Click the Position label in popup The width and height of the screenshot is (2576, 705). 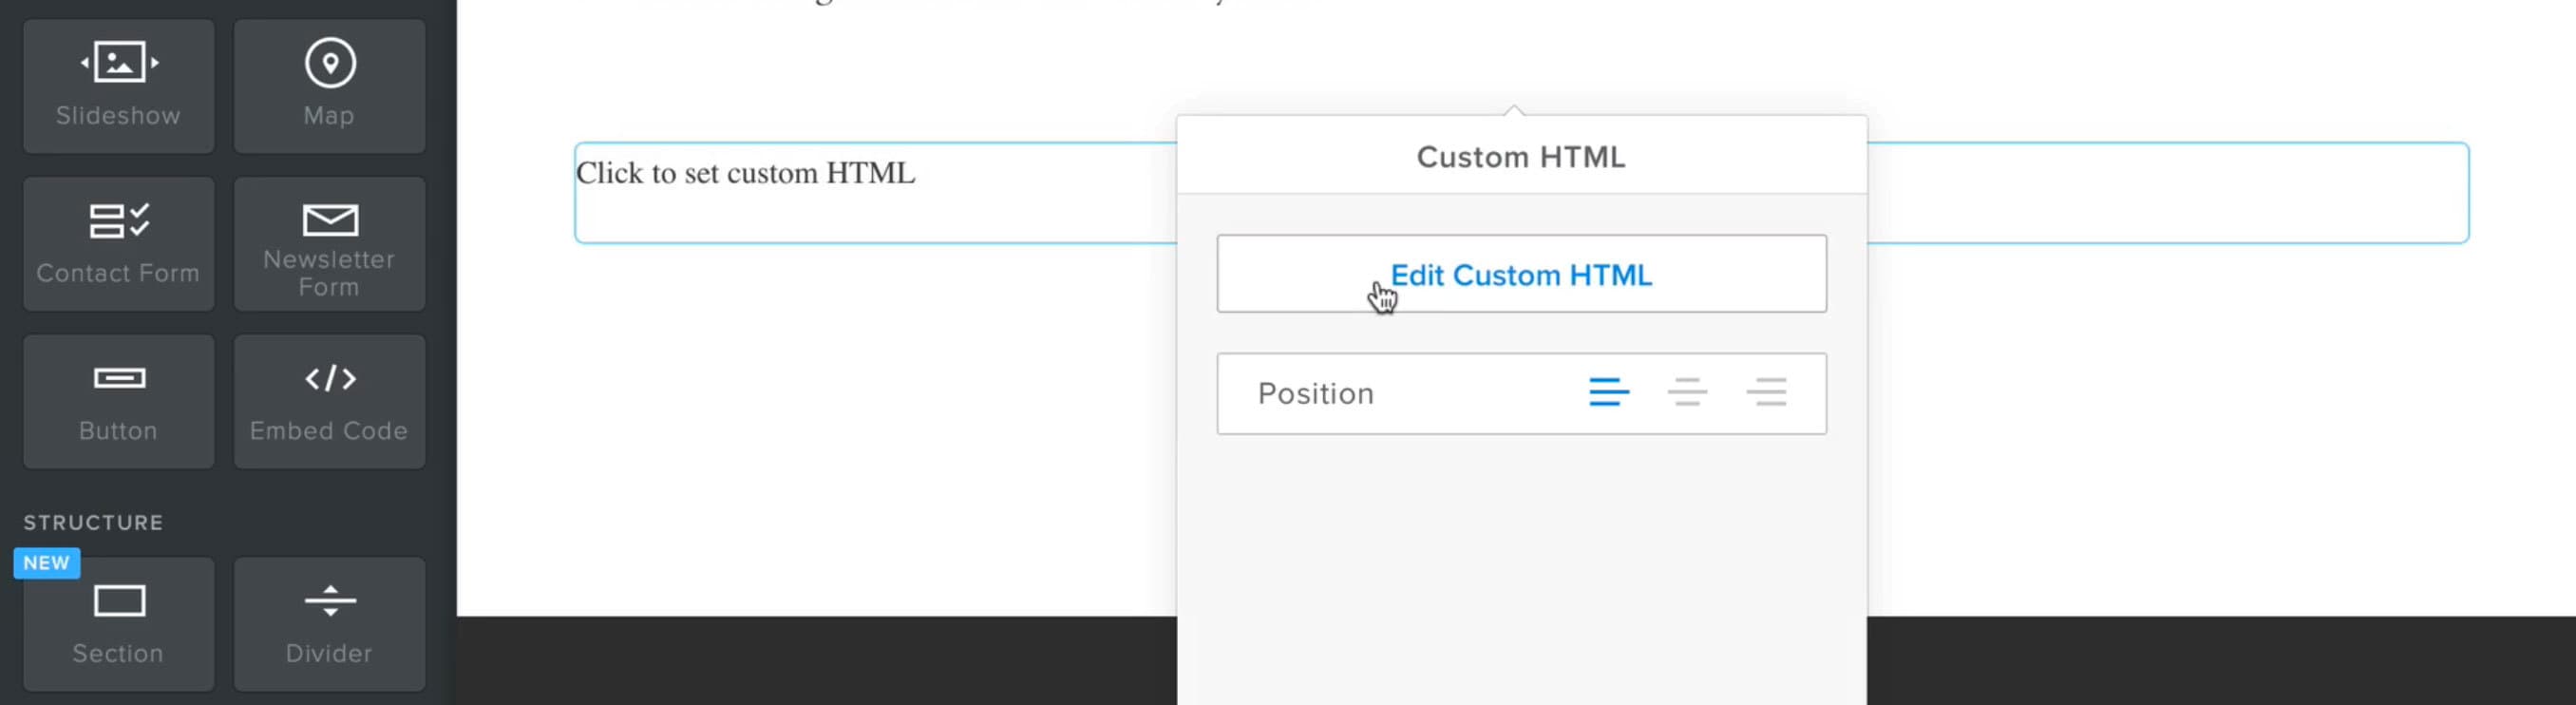pos(1315,394)
